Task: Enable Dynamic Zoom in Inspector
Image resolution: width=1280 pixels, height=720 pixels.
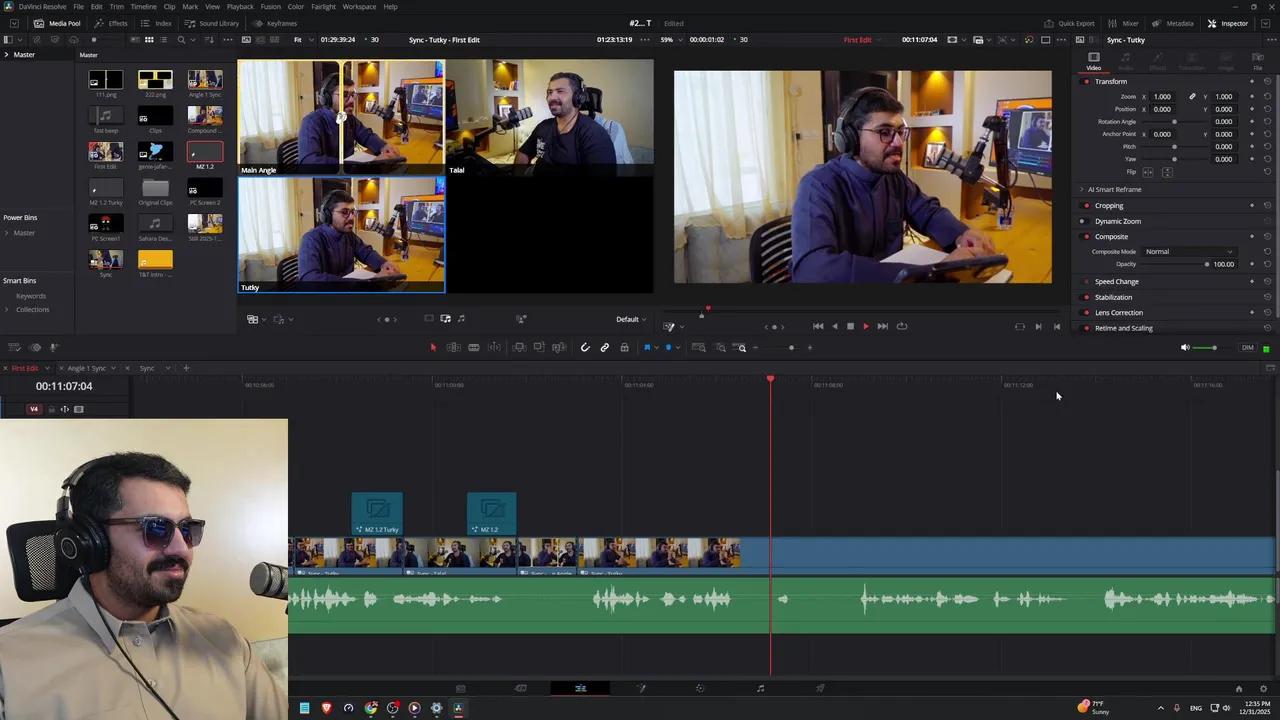Action: coord(1087,221)
